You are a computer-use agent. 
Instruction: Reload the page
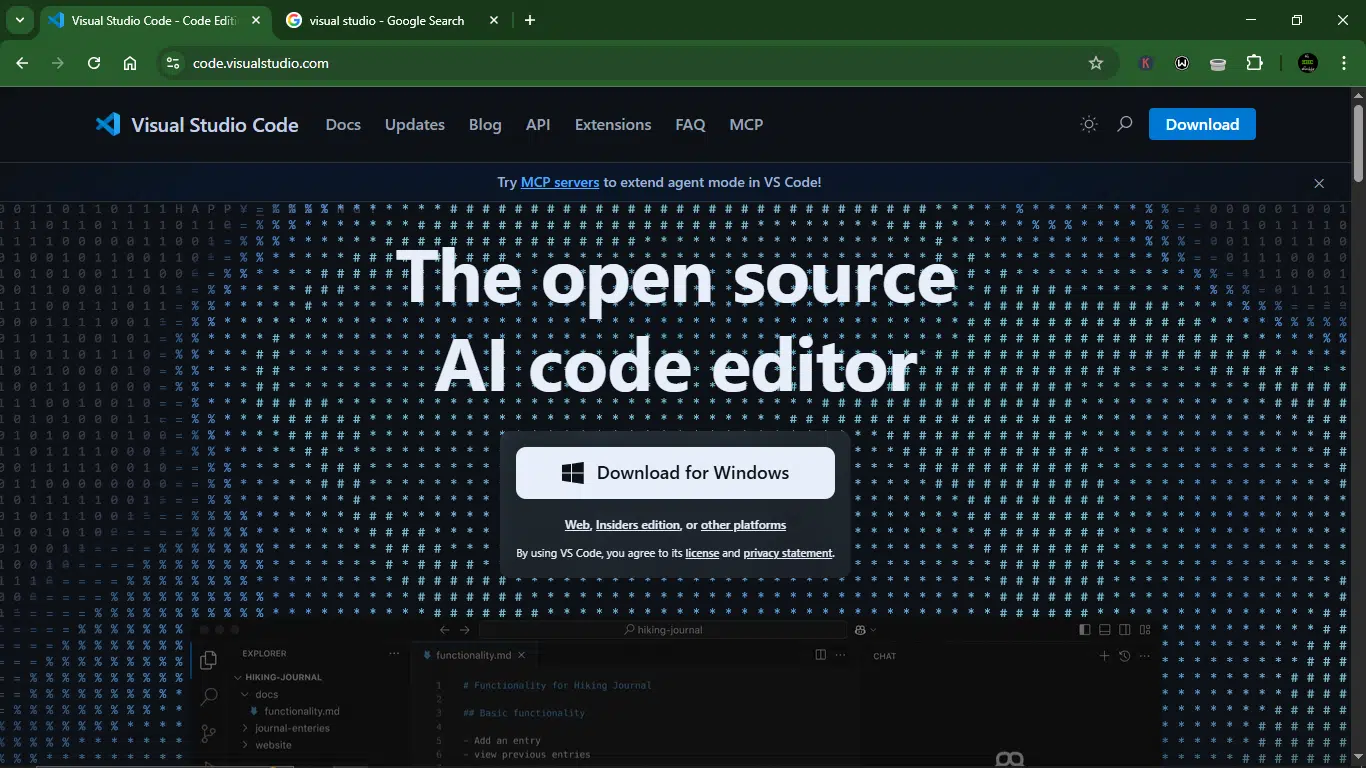[x=94, y=63]
